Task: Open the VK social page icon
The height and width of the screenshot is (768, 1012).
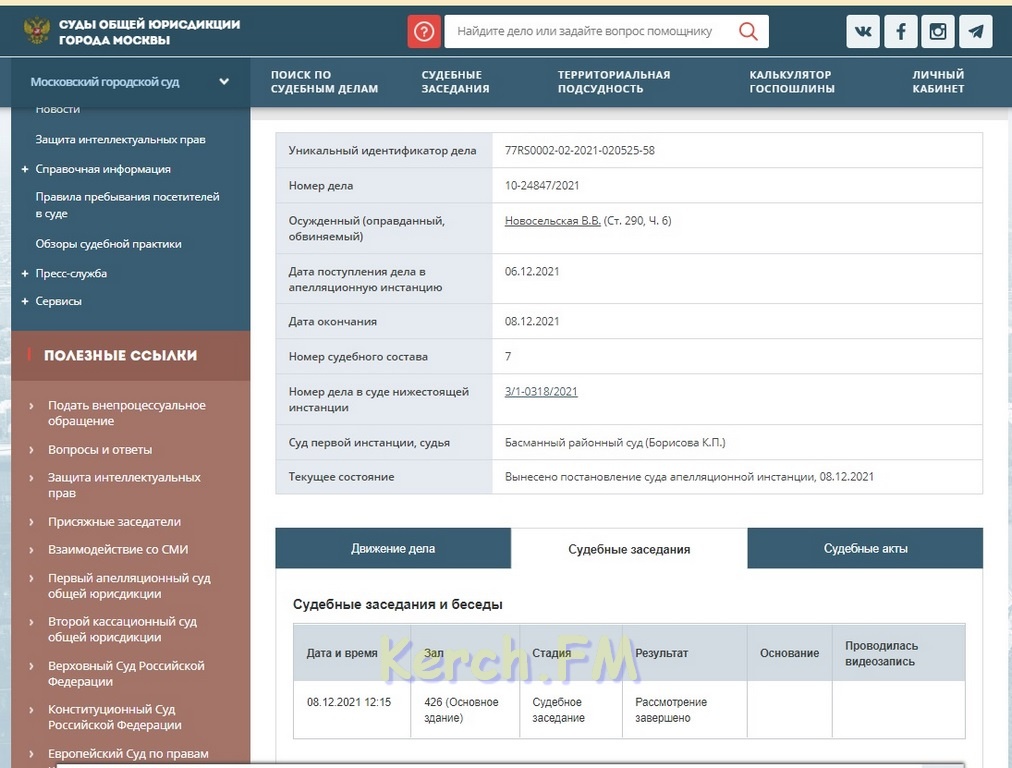Action: [x=863, y=31]
